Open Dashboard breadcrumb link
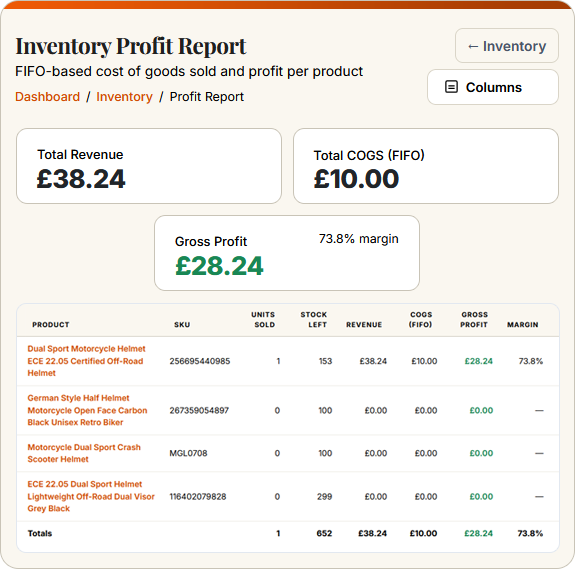 click(x=47, y=97)
